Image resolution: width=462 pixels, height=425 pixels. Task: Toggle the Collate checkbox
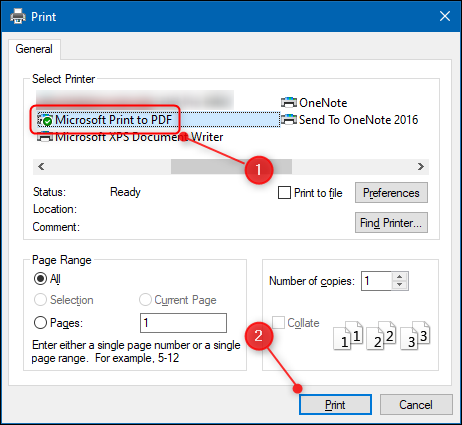[278, 322]
